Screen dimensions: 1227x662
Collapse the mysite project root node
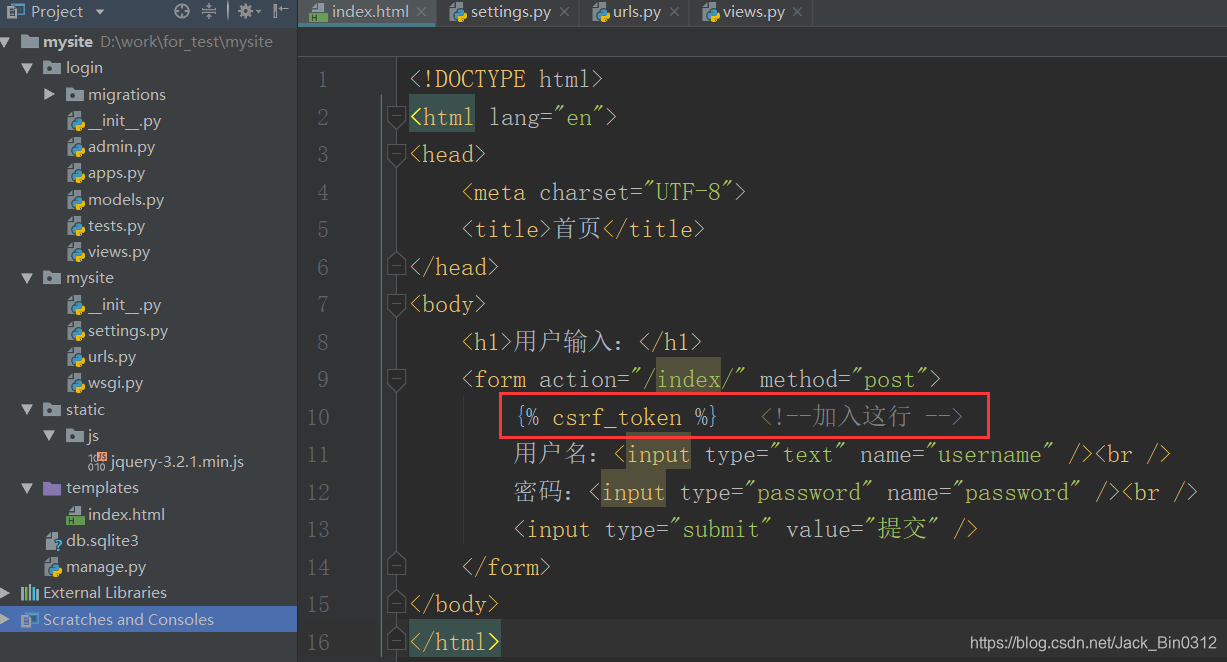pyautogui.click(x=7, y=42)
